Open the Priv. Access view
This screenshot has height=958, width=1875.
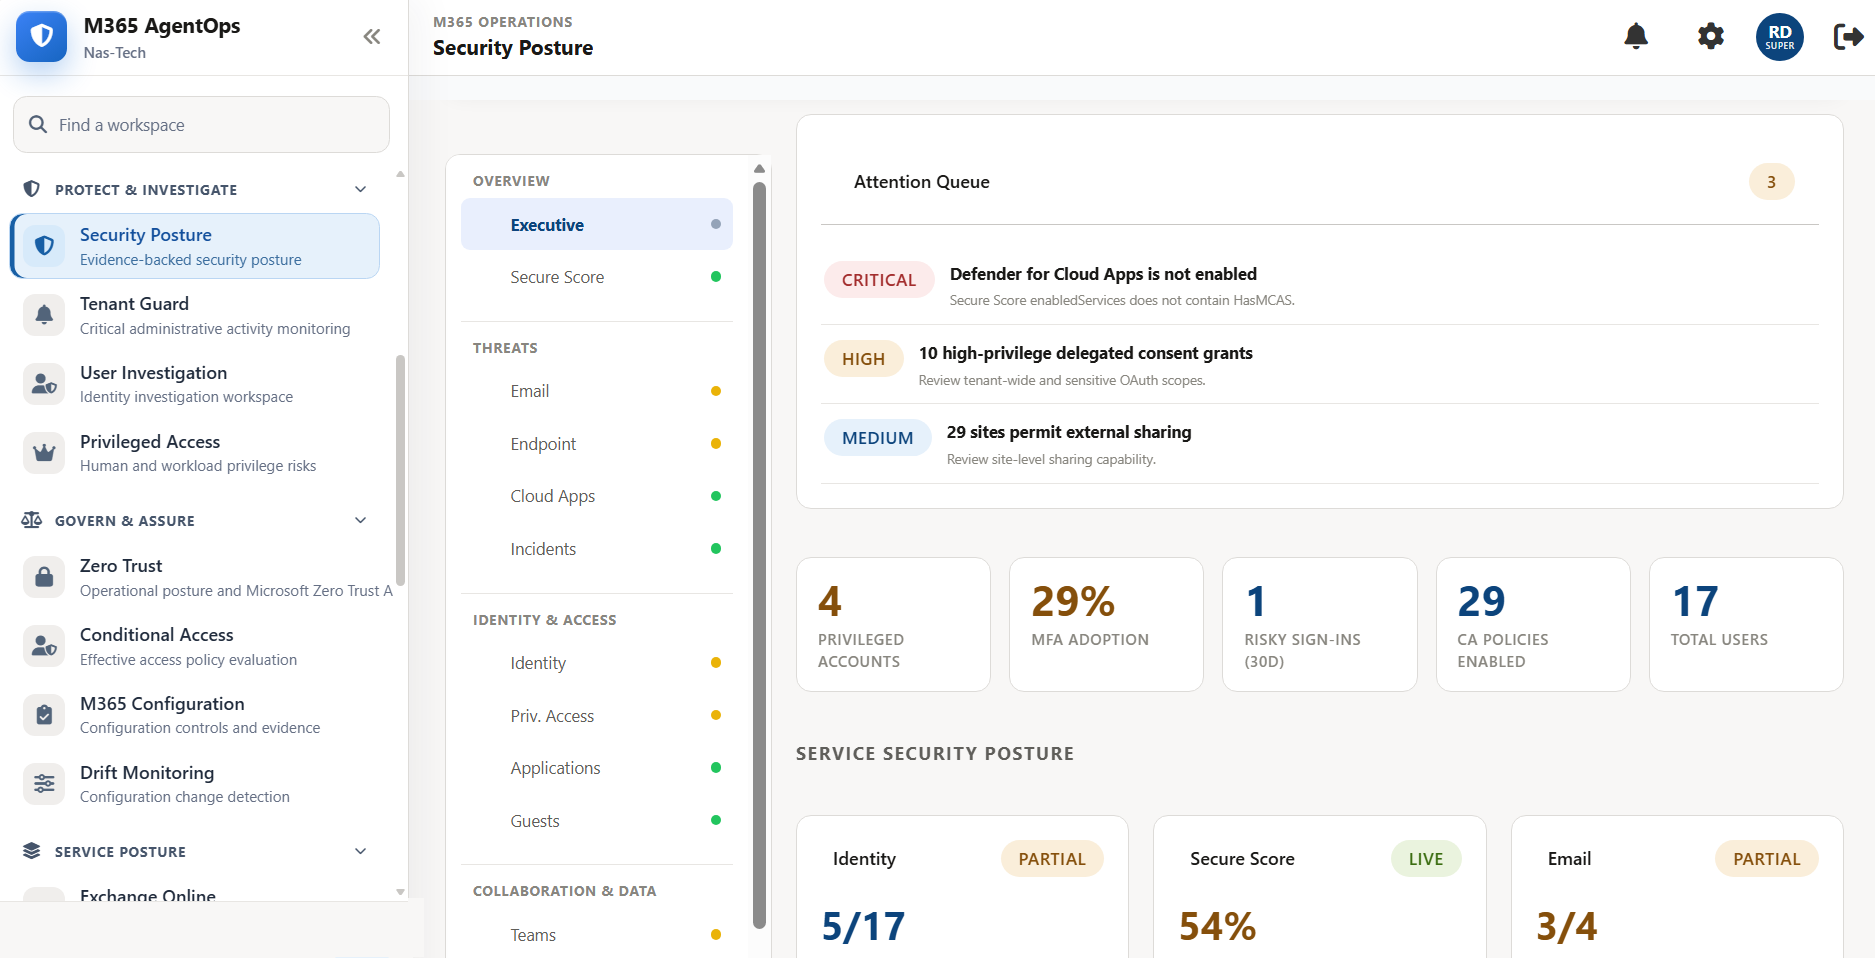pos(597,716)
